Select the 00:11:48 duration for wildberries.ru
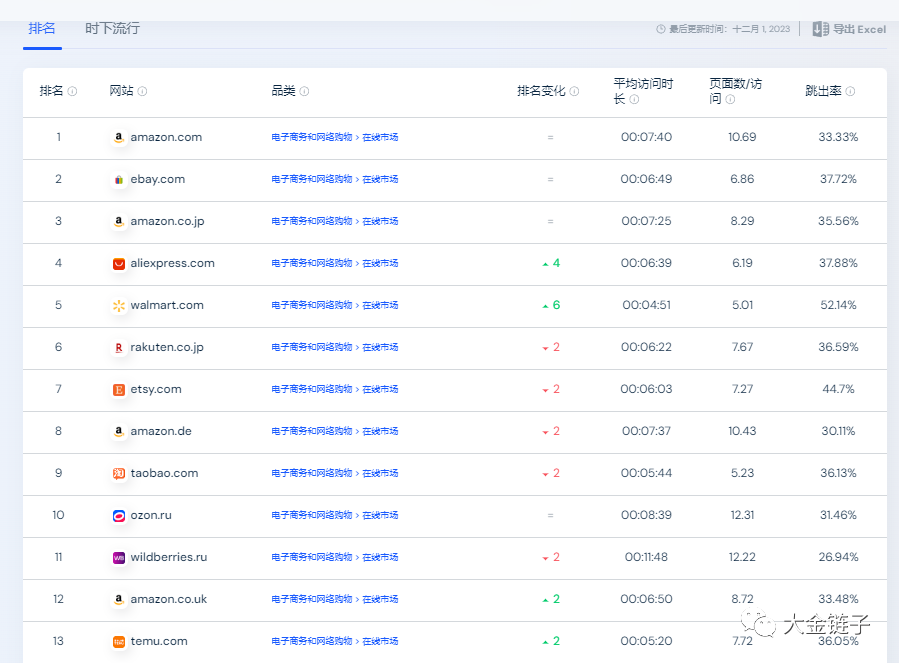Image resolution: width=899 pixels, height=663 pixels. [x=646, y=557]
